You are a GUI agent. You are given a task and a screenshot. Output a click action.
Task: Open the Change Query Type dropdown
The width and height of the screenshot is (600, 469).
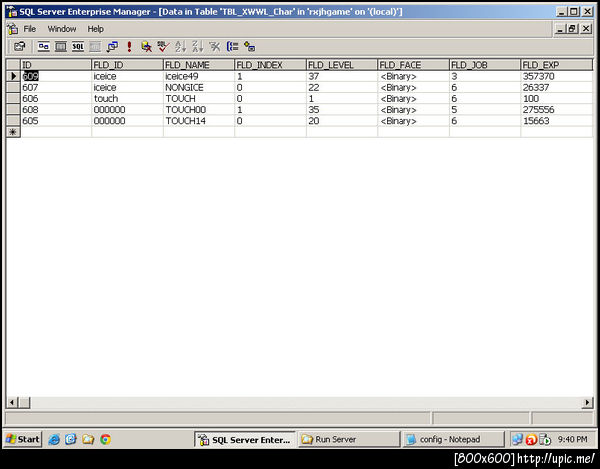(x=112, y=47)
